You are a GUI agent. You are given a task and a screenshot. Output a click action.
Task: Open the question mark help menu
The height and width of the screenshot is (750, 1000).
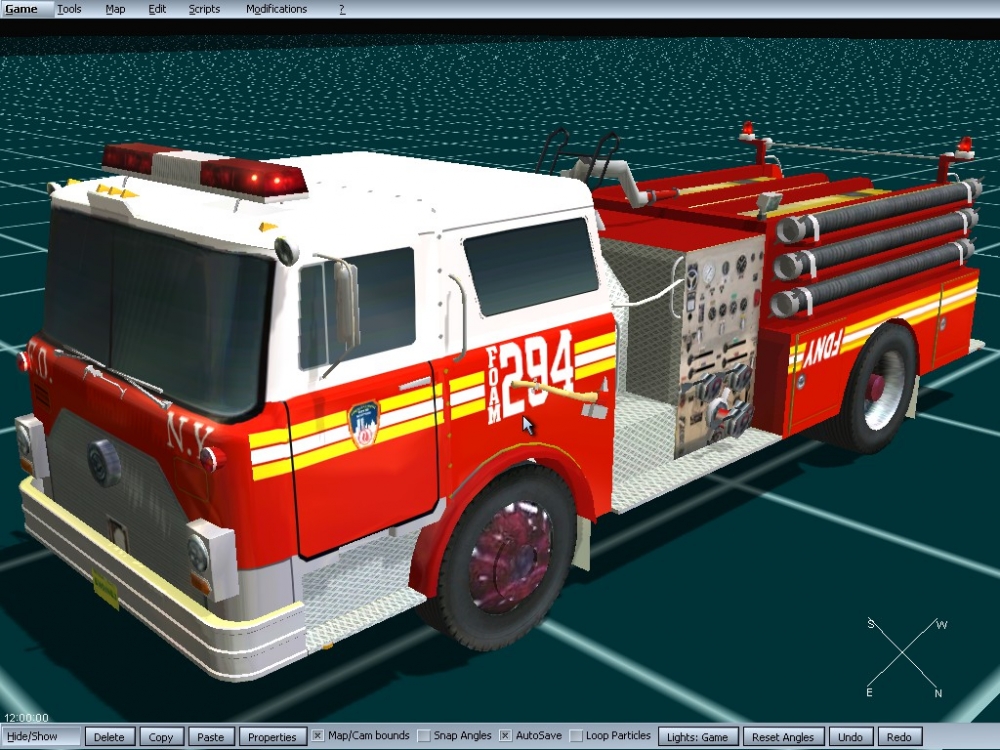[x=342, y=9]
